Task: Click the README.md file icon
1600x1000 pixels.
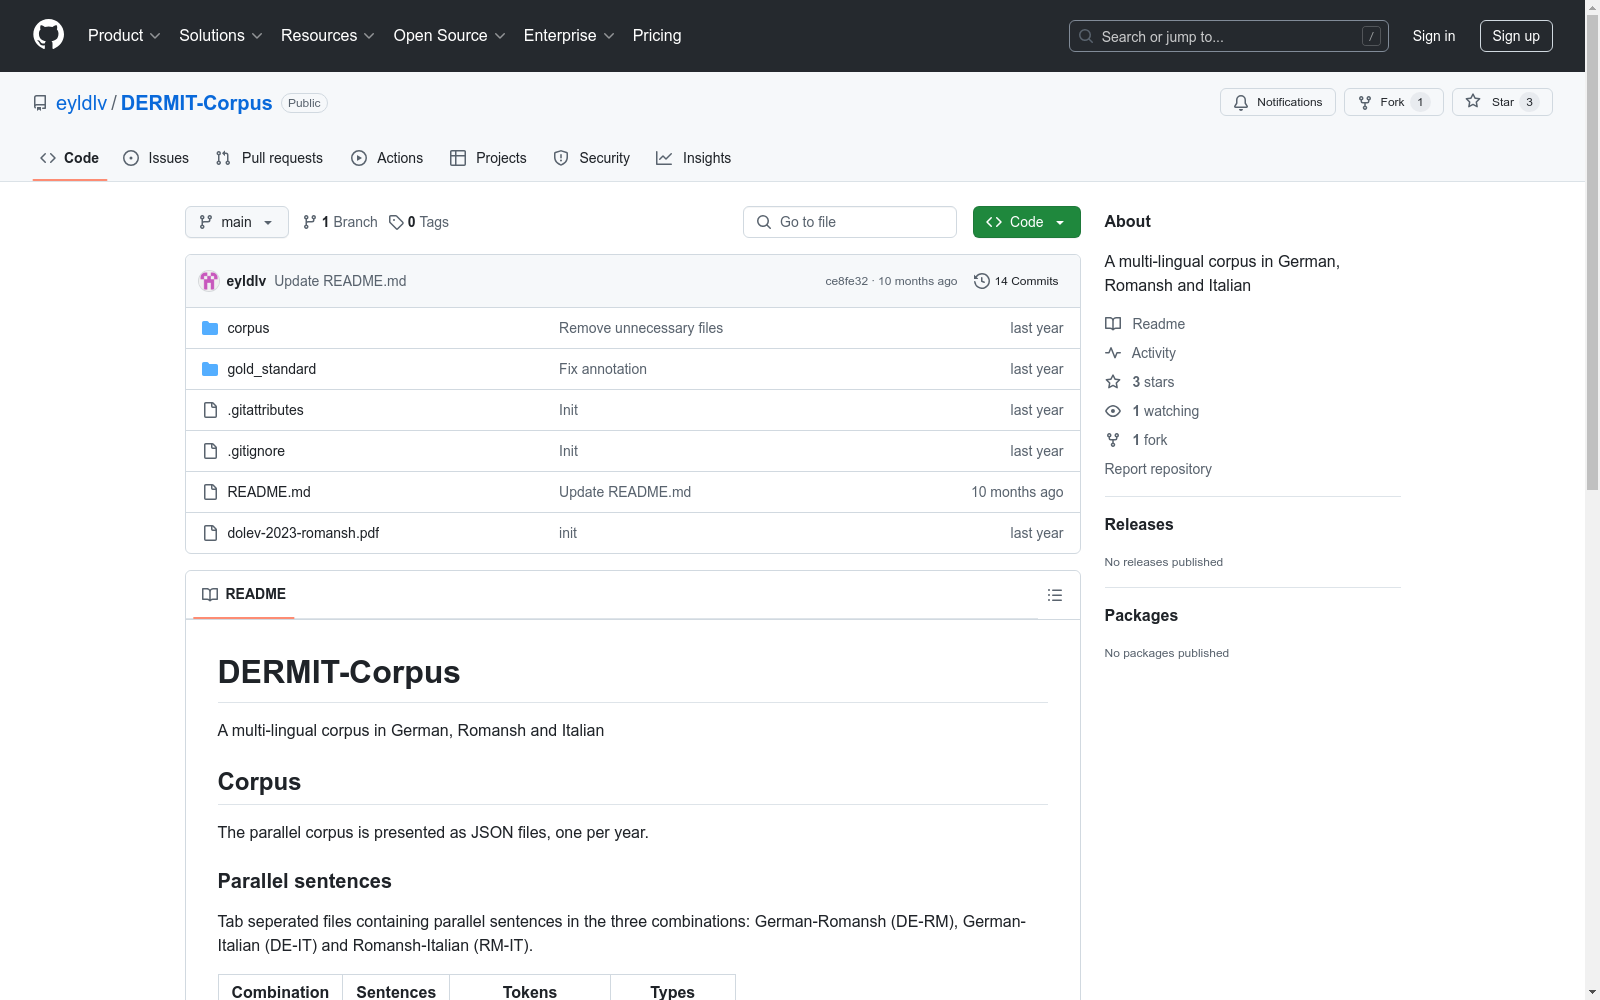Action: coord(210,492)
